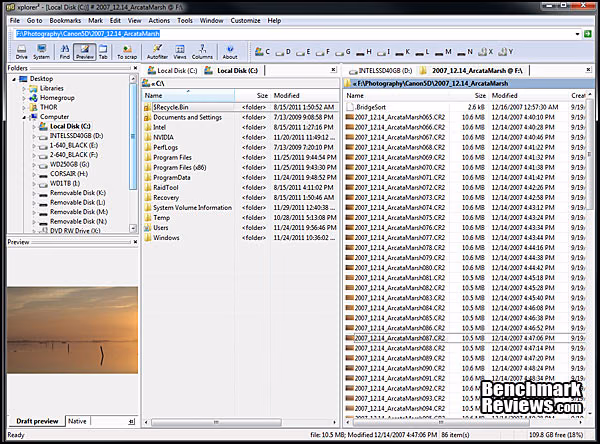Jump to drive M in drive bar
600x444 pixels.
pyautogui.click(x=443, y=52)
